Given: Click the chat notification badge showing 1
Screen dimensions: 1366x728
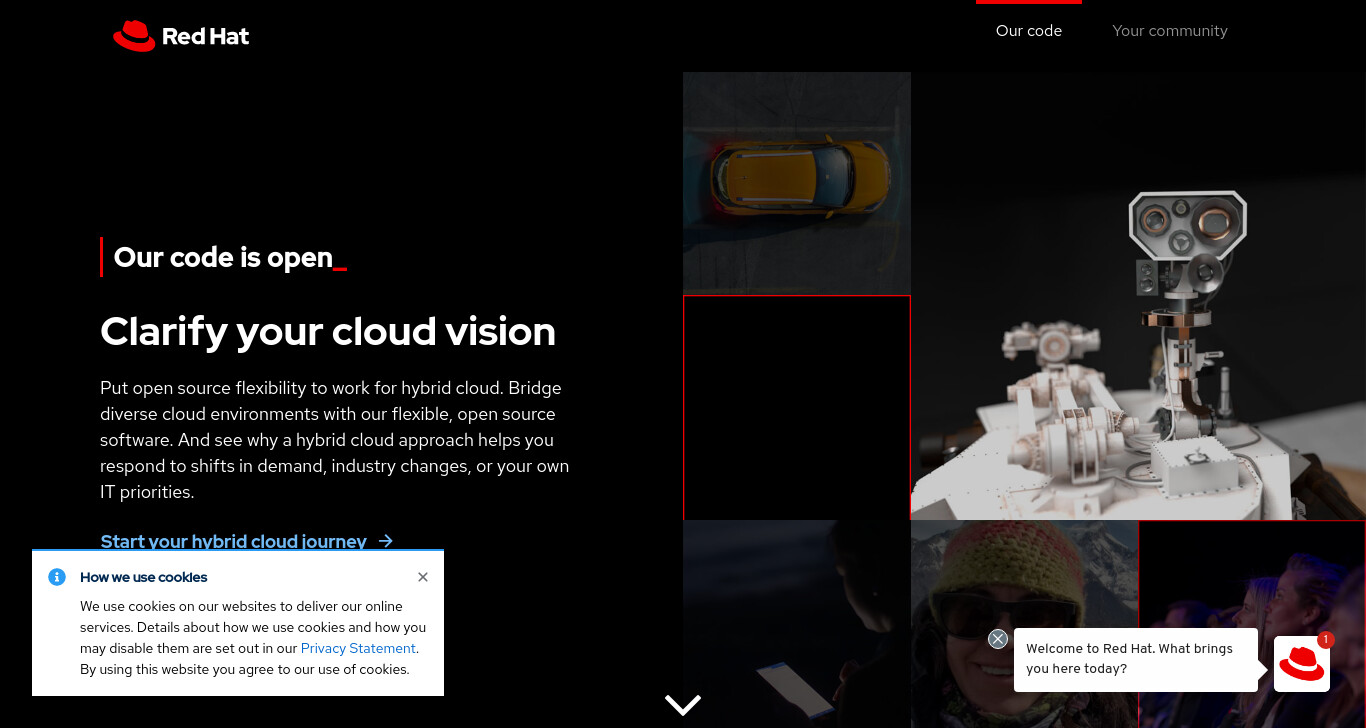Looking at the screenshot, I should click(x=1326, y=639).
